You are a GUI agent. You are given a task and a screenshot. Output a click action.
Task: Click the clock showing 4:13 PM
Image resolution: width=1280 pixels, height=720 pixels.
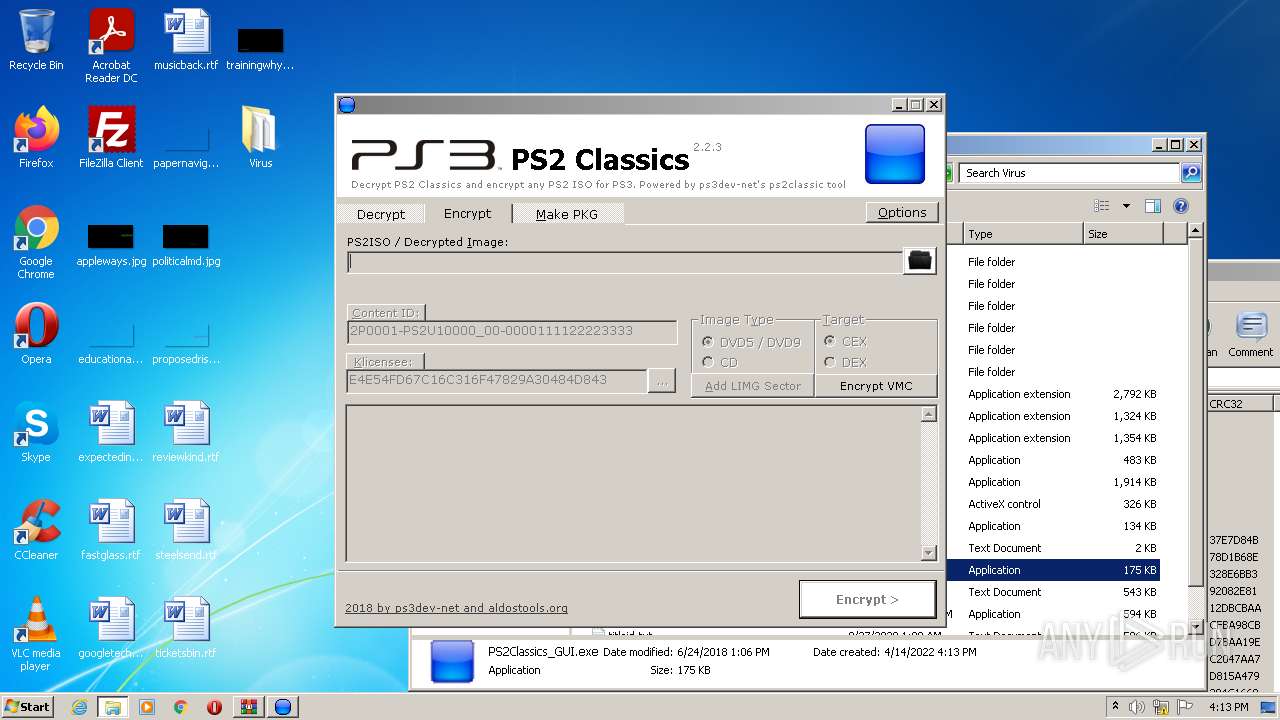tap(1228, 707)
